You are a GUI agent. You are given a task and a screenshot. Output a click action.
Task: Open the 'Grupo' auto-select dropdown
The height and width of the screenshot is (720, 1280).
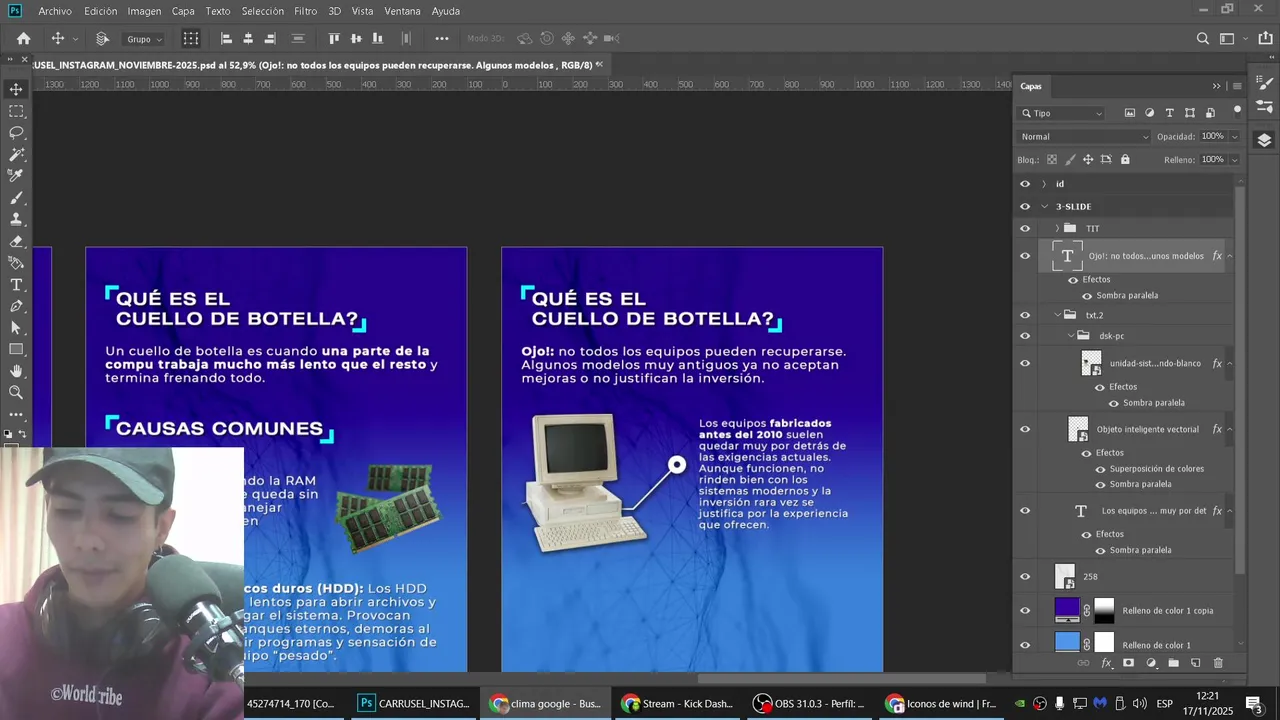[x=144, y=39]
